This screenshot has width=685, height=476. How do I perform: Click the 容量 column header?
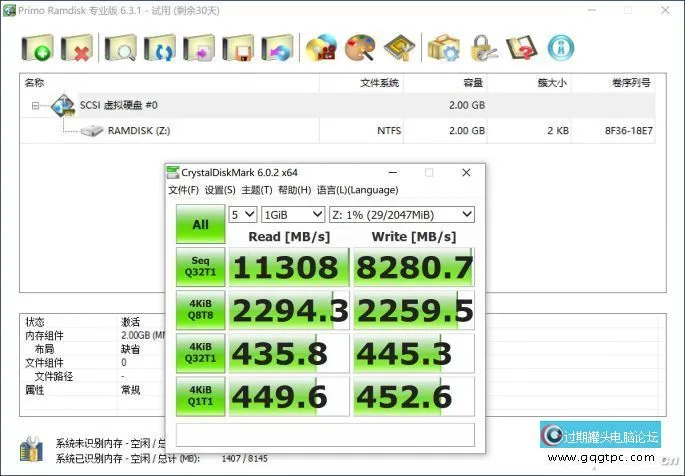point(445,83)
